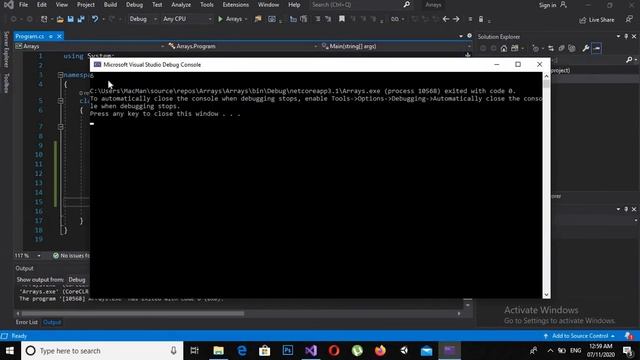Open the editor zoom 117 % dropdown
This screenshot has height=360, width=640.
pos(28,256)
